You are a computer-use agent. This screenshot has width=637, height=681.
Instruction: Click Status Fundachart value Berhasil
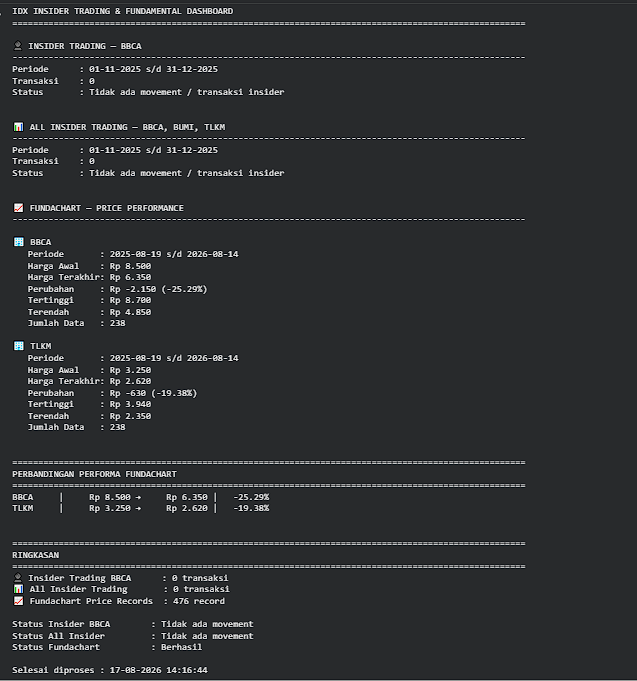pyautogui.click(x=182, y=647)
